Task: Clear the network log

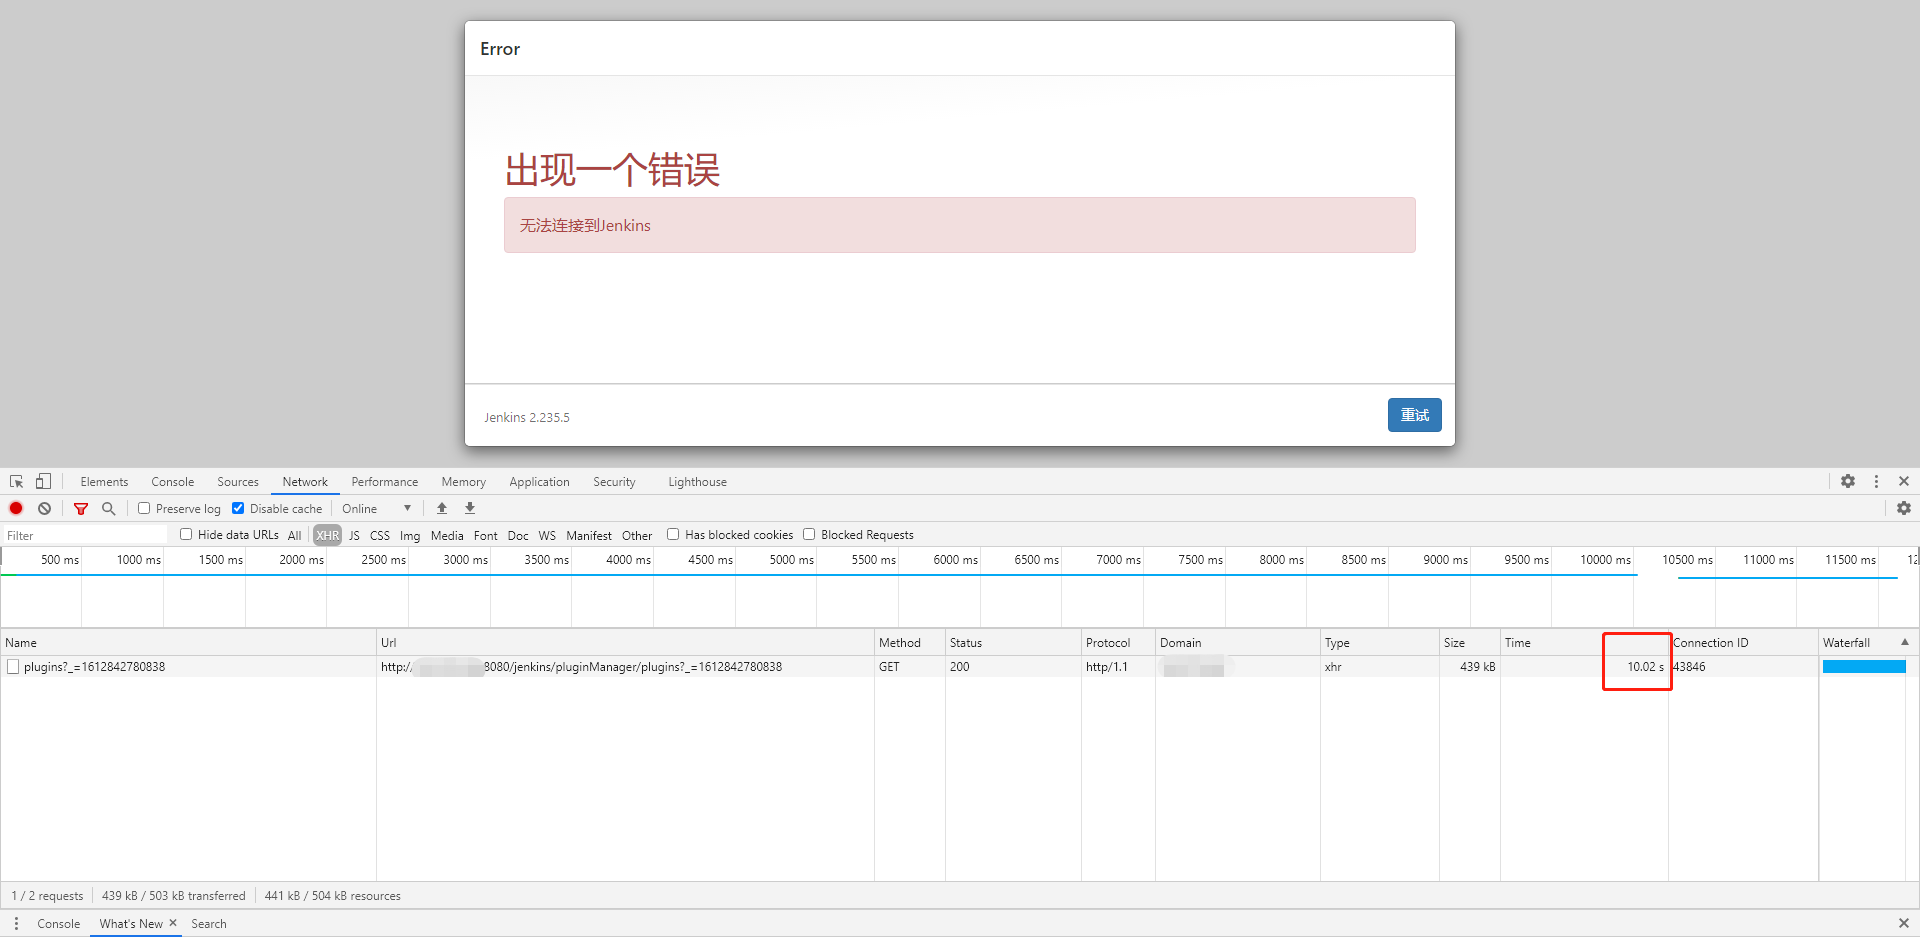Action: 44,508
